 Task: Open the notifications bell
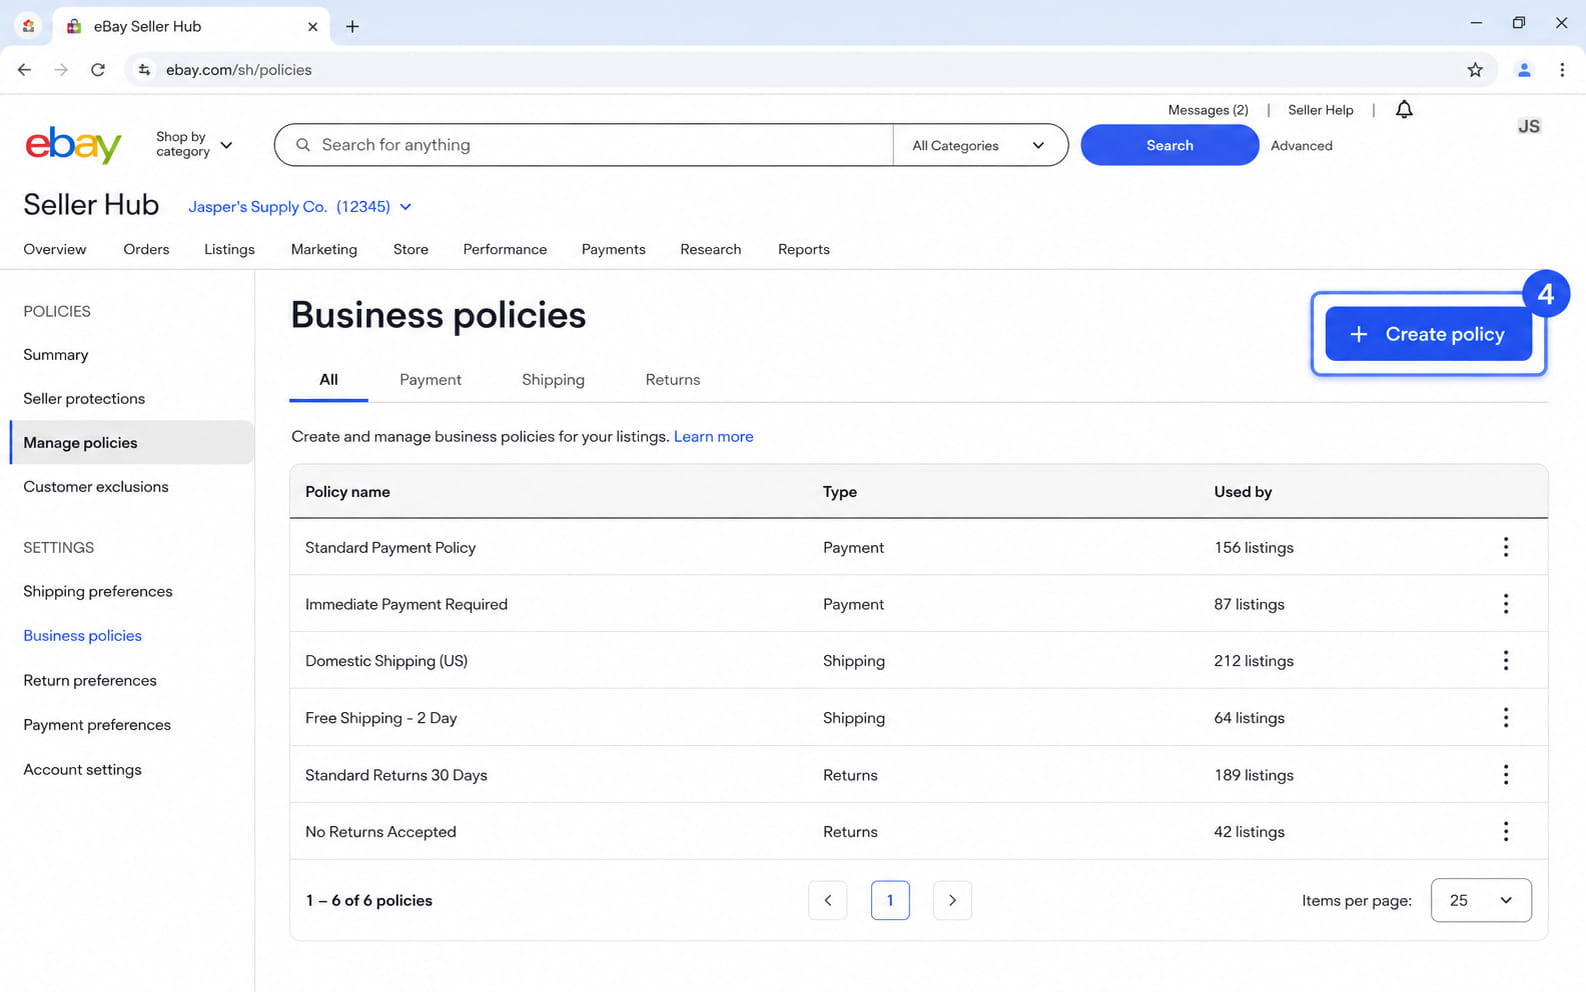click(x=1404, y=110)
